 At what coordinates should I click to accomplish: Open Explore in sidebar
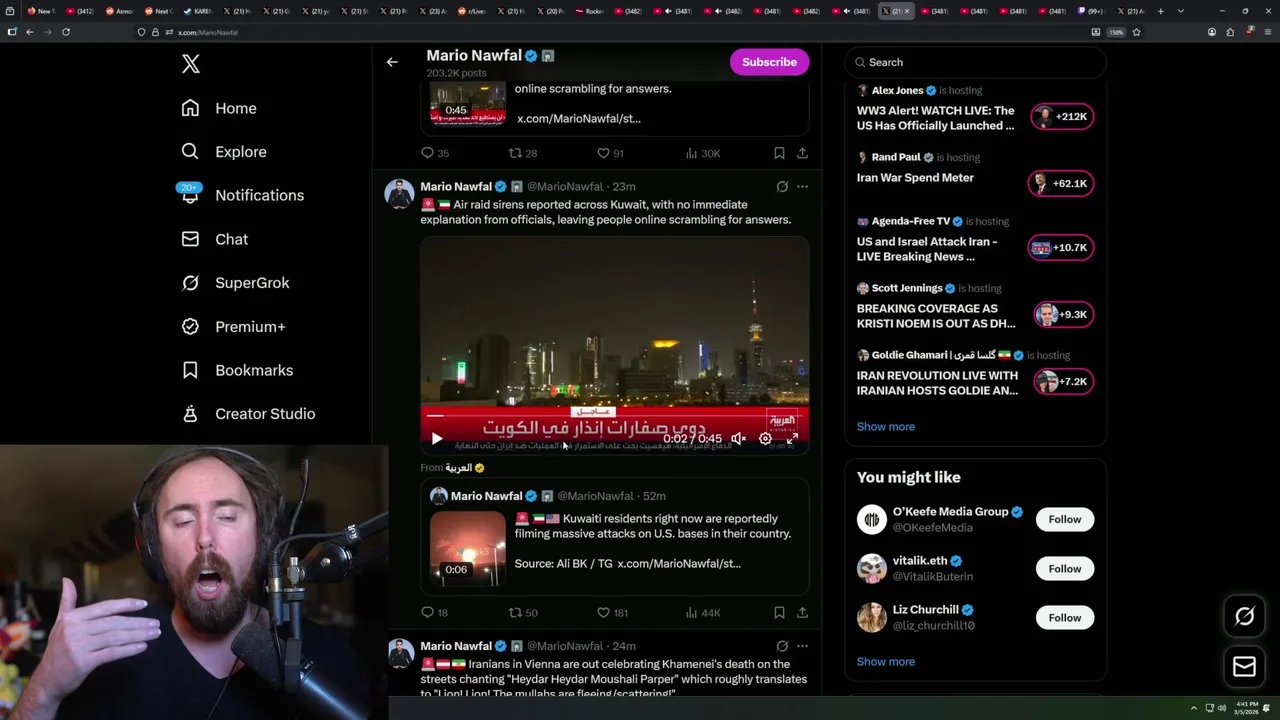coord(223,152)
